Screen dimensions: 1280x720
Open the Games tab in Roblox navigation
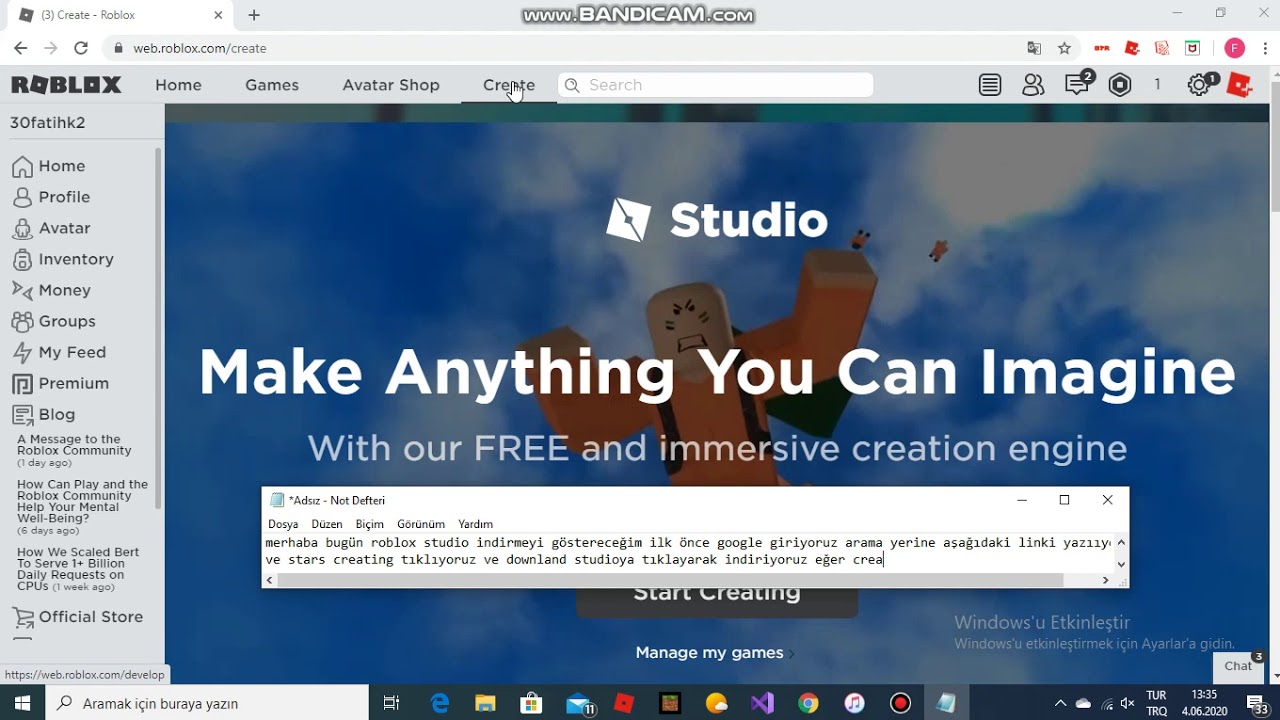272,85
